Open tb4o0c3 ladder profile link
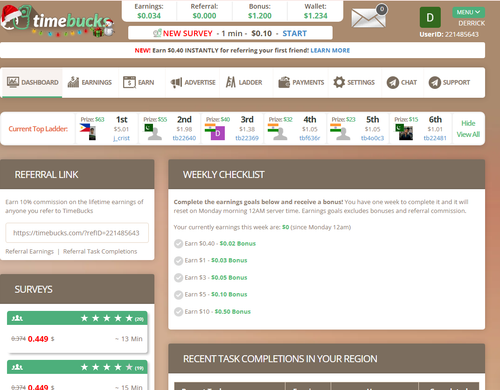The width and height of the screenshot is (500, 390). 372,138
